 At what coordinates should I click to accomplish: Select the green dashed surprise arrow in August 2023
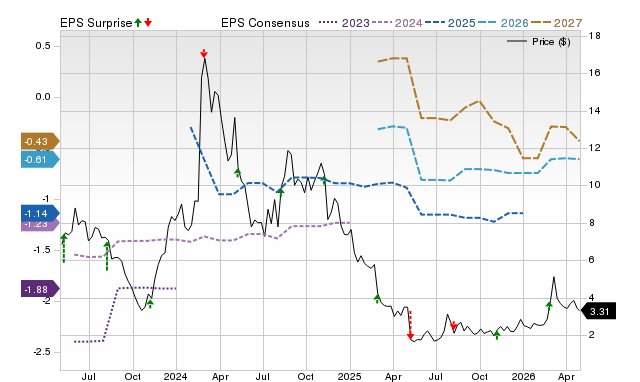pos(107,256)
